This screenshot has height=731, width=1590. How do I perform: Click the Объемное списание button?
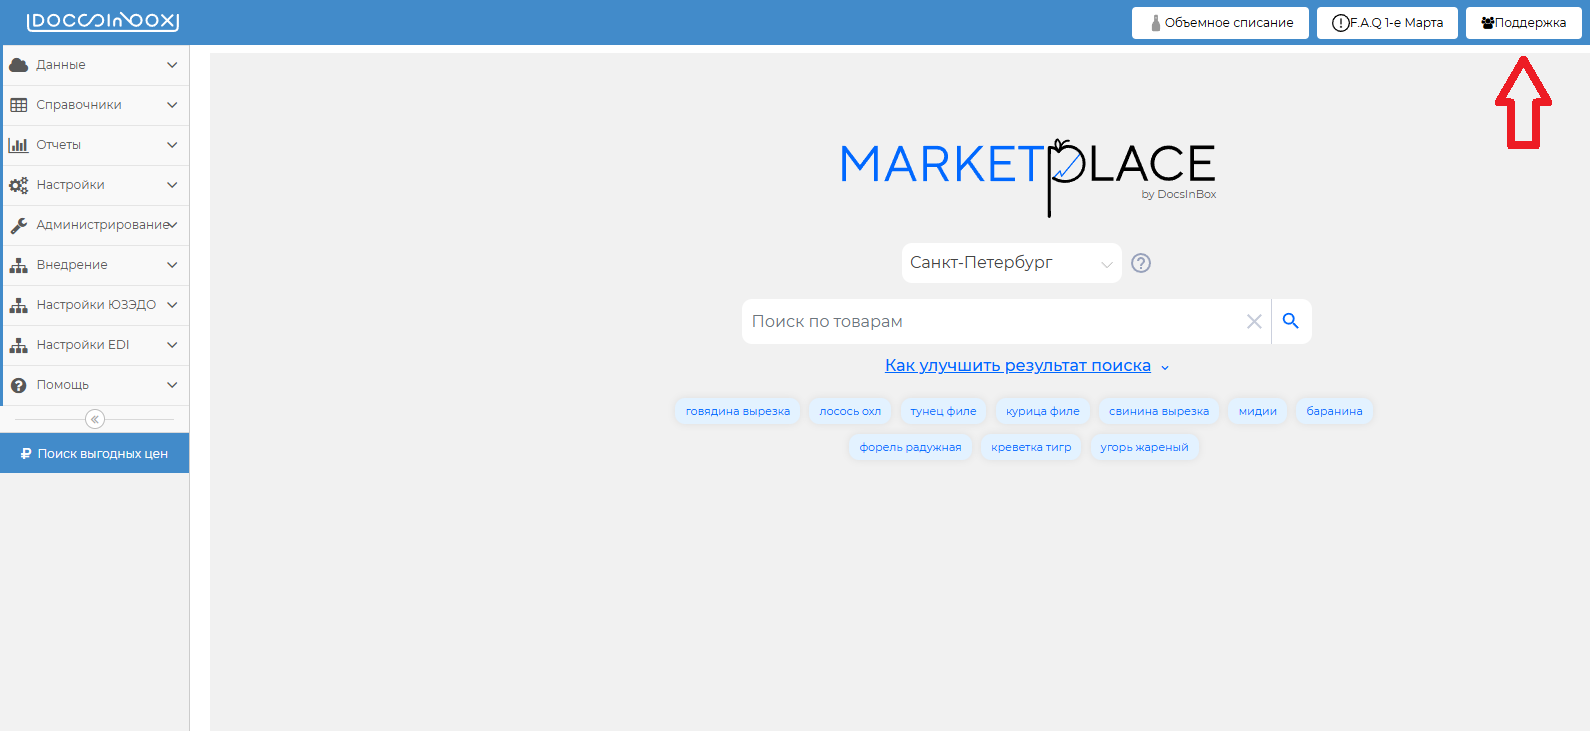pyautogui.click(x=1220, y=23)
